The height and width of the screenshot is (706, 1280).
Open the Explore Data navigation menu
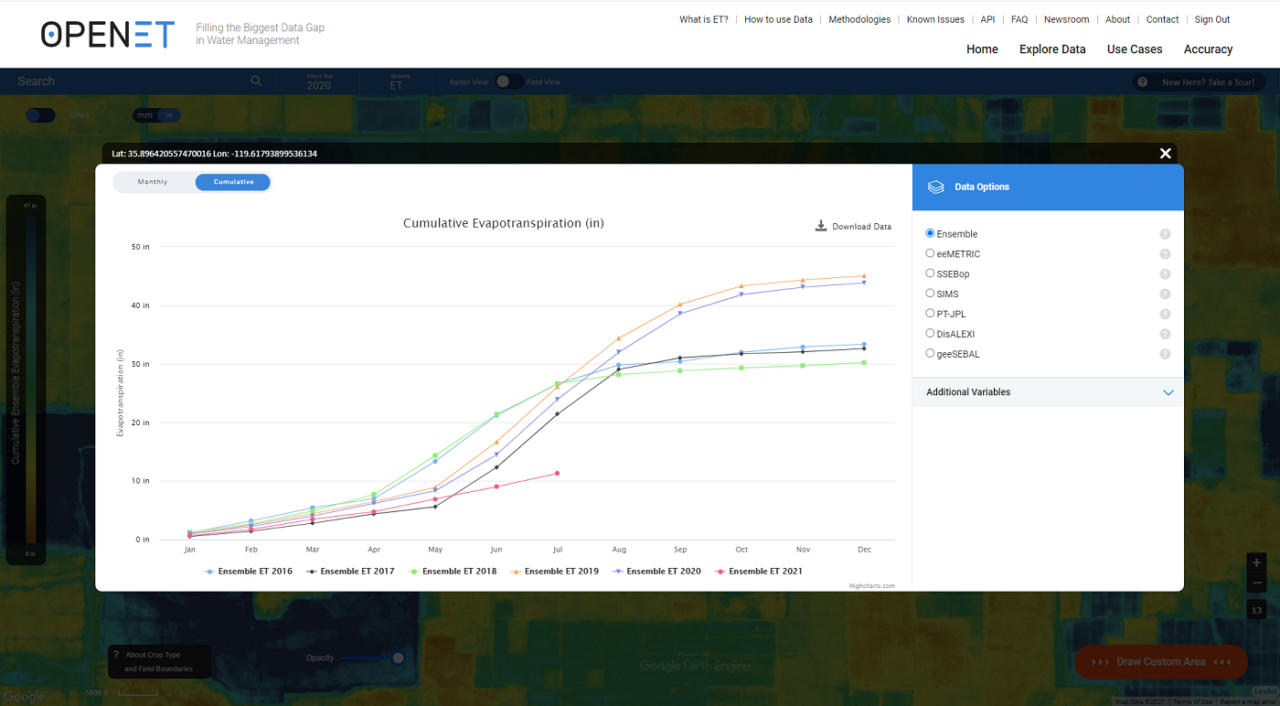(1052, 48)
